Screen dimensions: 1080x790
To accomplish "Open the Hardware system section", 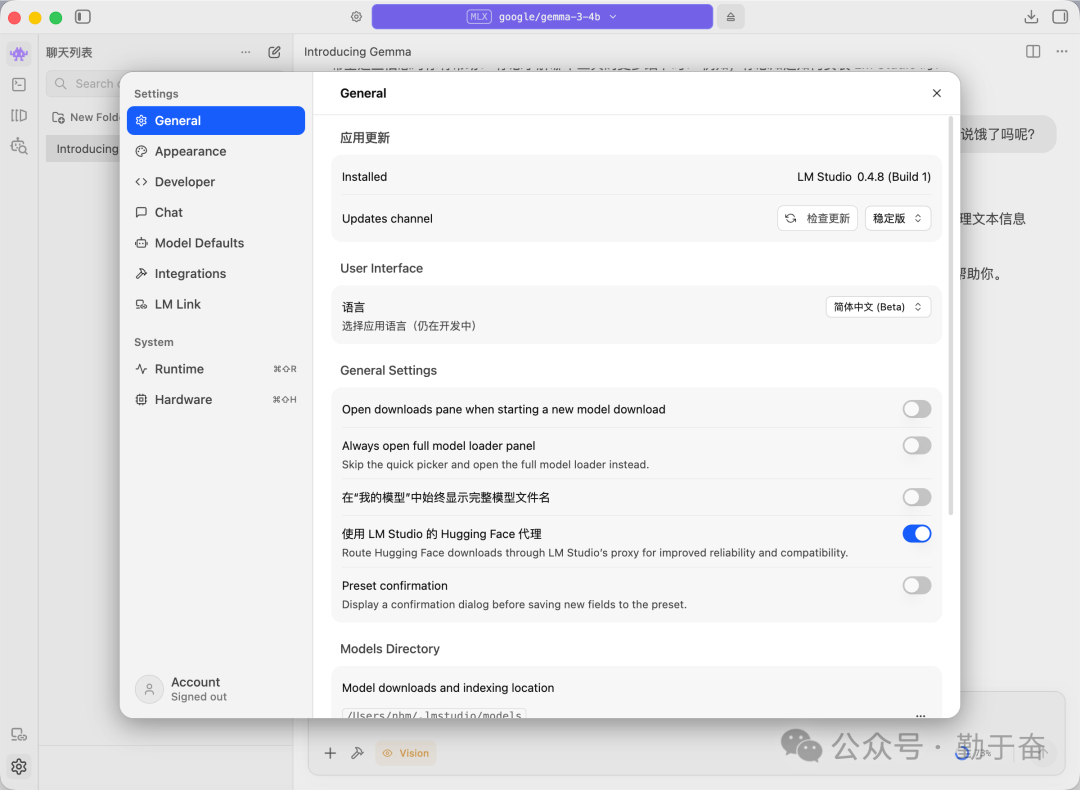I will (216, 399).
